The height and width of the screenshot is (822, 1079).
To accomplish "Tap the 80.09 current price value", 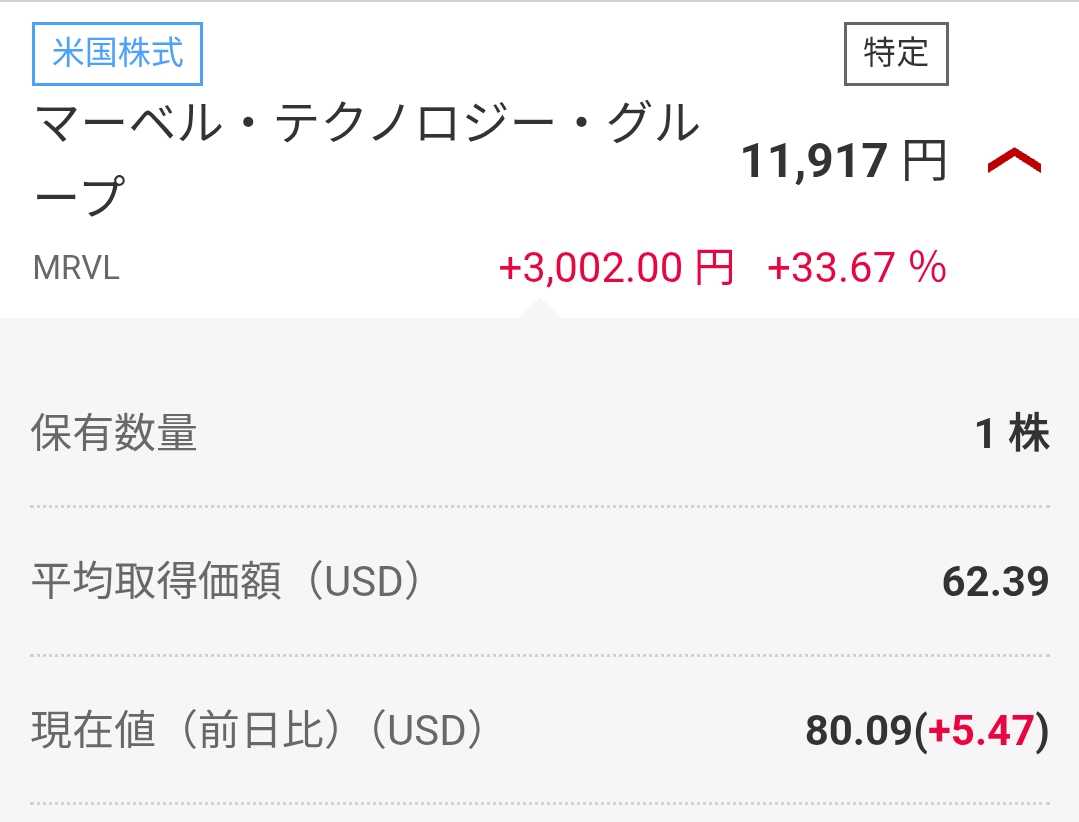I will click(x=859, y=731).
